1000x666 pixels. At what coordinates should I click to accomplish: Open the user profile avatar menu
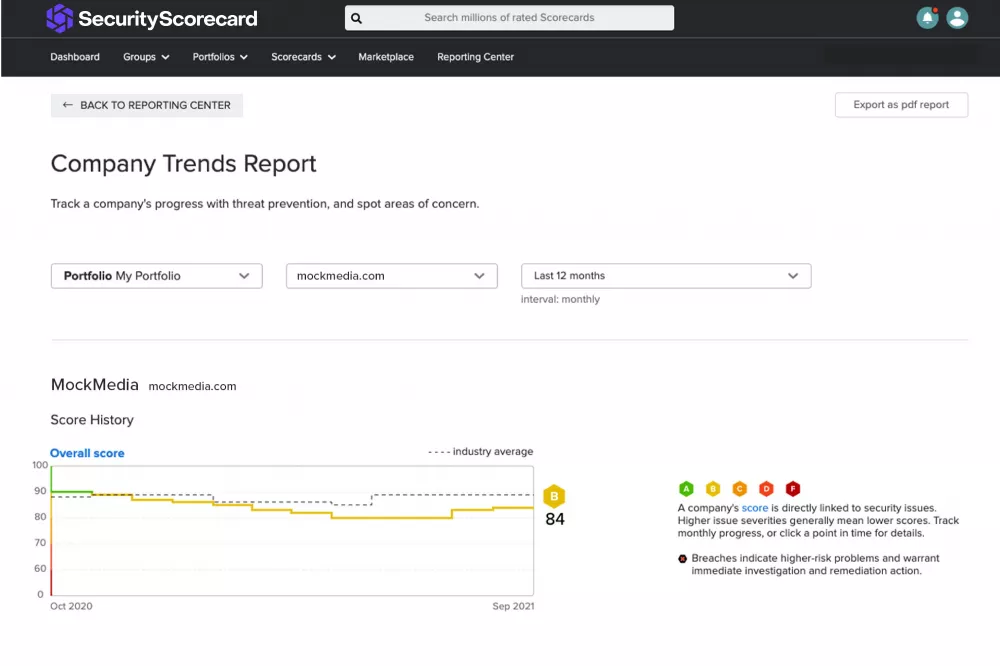click(x=957, y=18)
